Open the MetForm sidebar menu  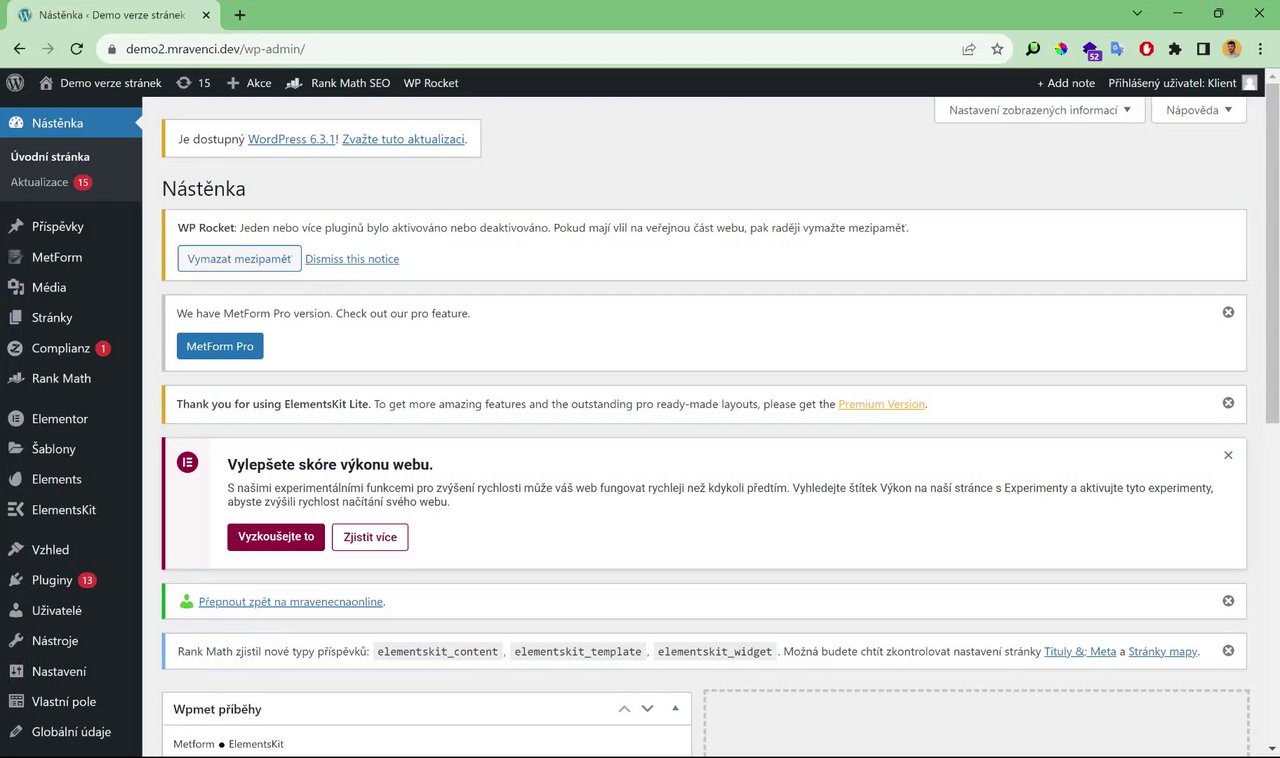pyautogui.click(x=71, y=257)
